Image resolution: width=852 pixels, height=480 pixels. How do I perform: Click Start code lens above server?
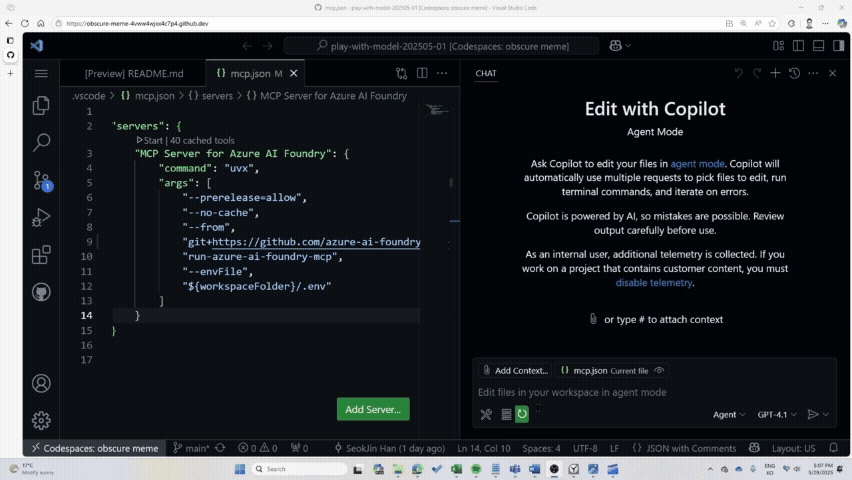(x=149, y=140)
